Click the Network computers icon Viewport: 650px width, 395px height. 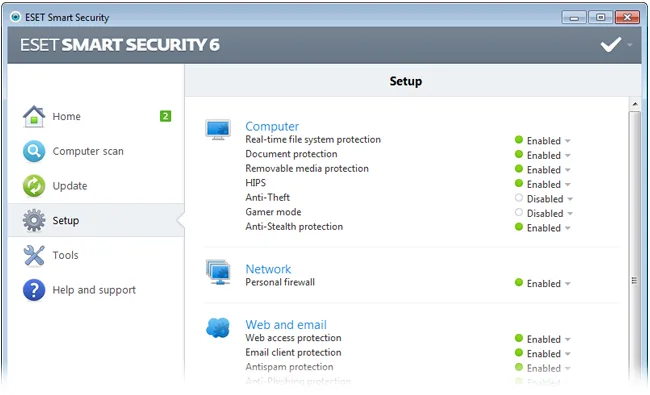(218, 272)
